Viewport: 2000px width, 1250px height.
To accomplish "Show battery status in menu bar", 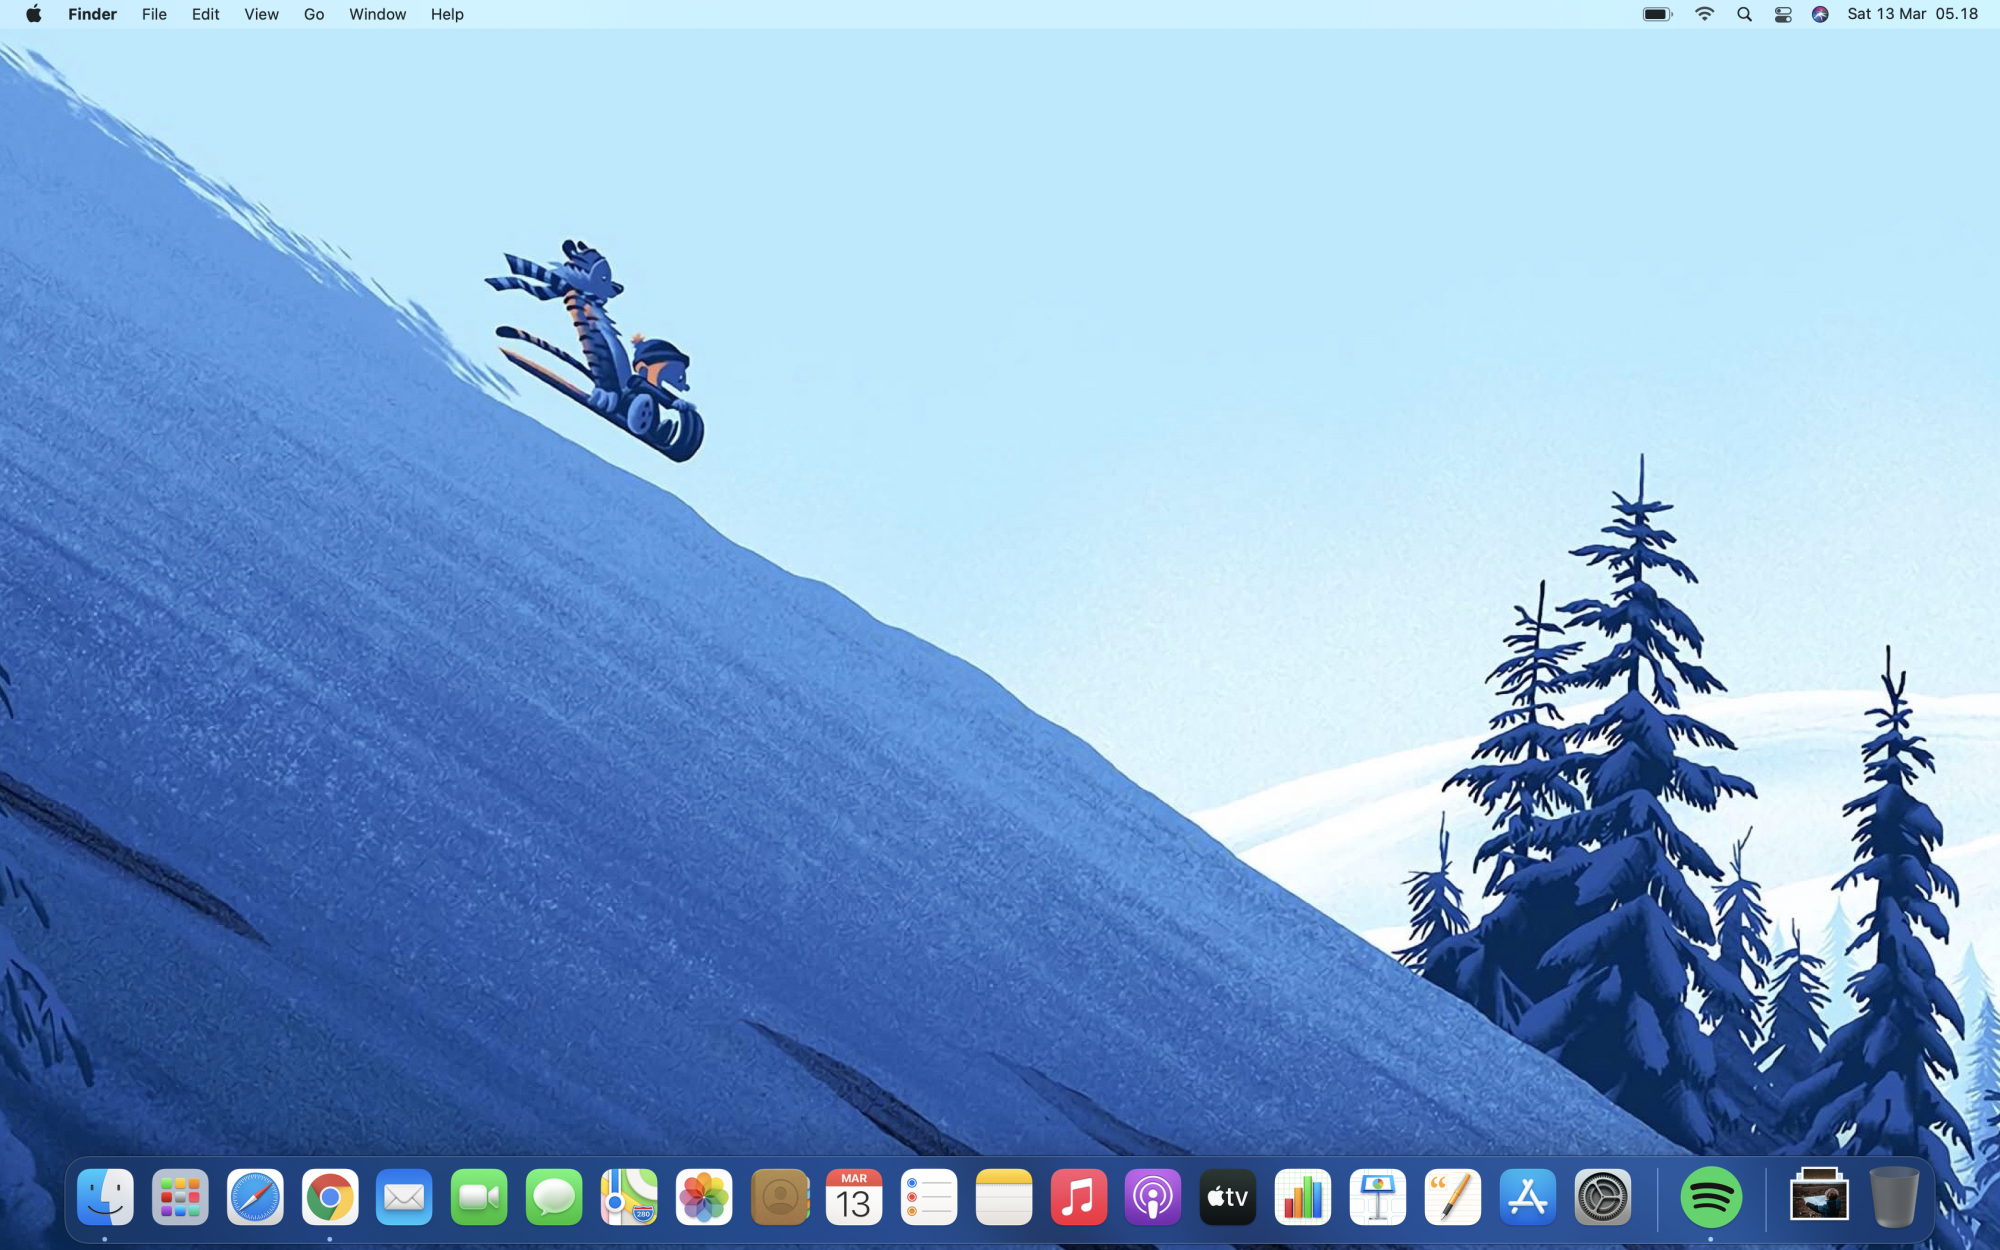I will 1658,14.
